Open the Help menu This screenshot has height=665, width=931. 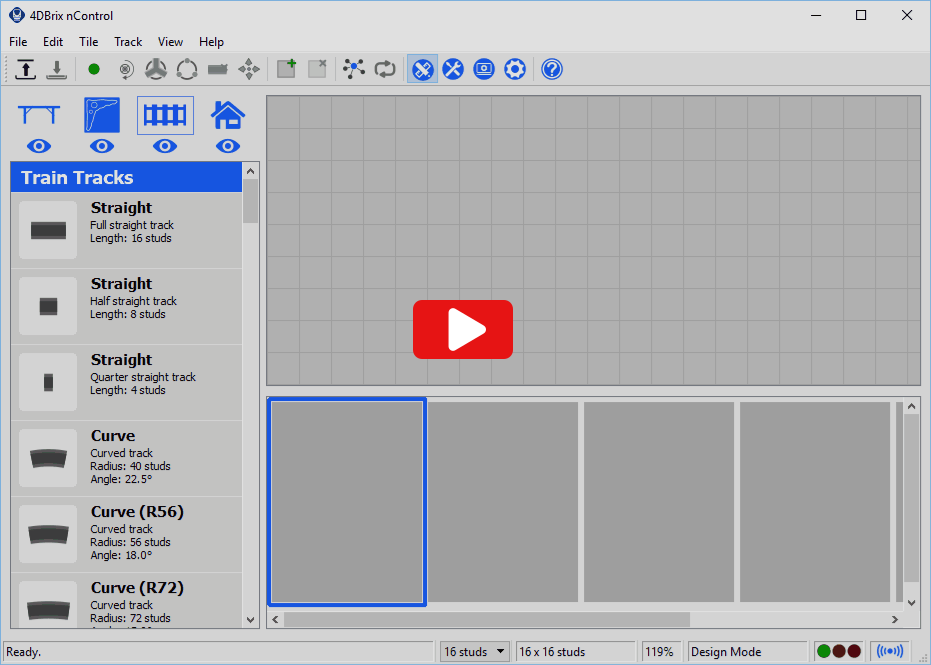click(211, 42)
